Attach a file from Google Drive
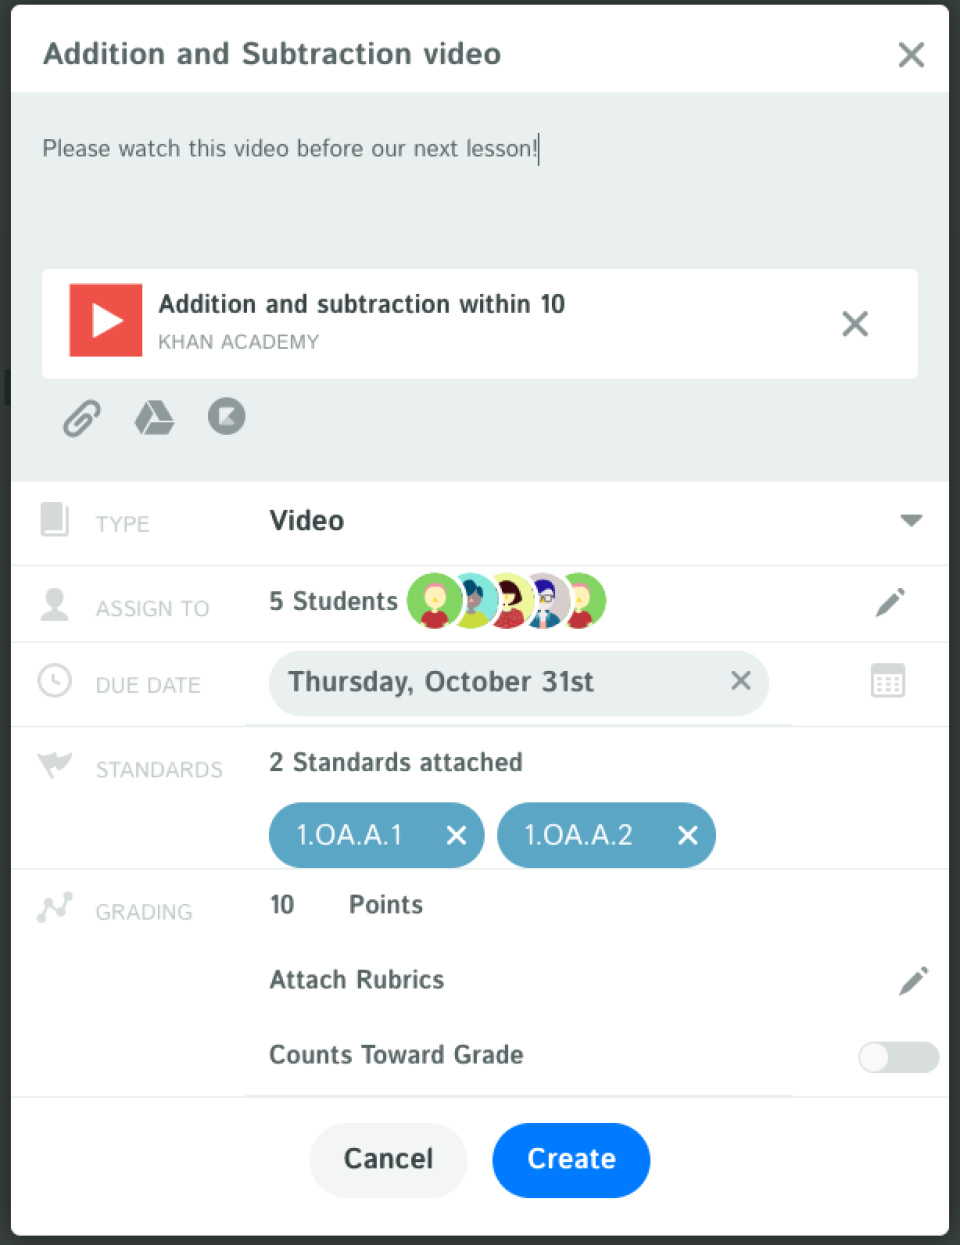The width and height of the screenshot is (960, 1245). (154, 418)
